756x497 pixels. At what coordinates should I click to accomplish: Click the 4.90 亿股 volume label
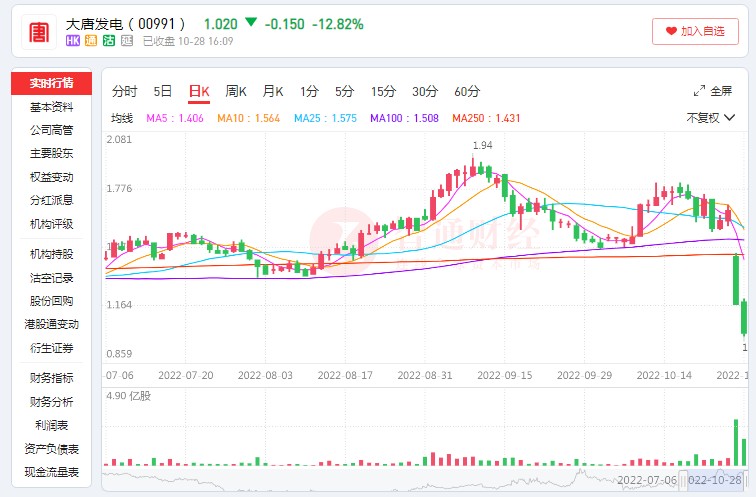point(128,396)
